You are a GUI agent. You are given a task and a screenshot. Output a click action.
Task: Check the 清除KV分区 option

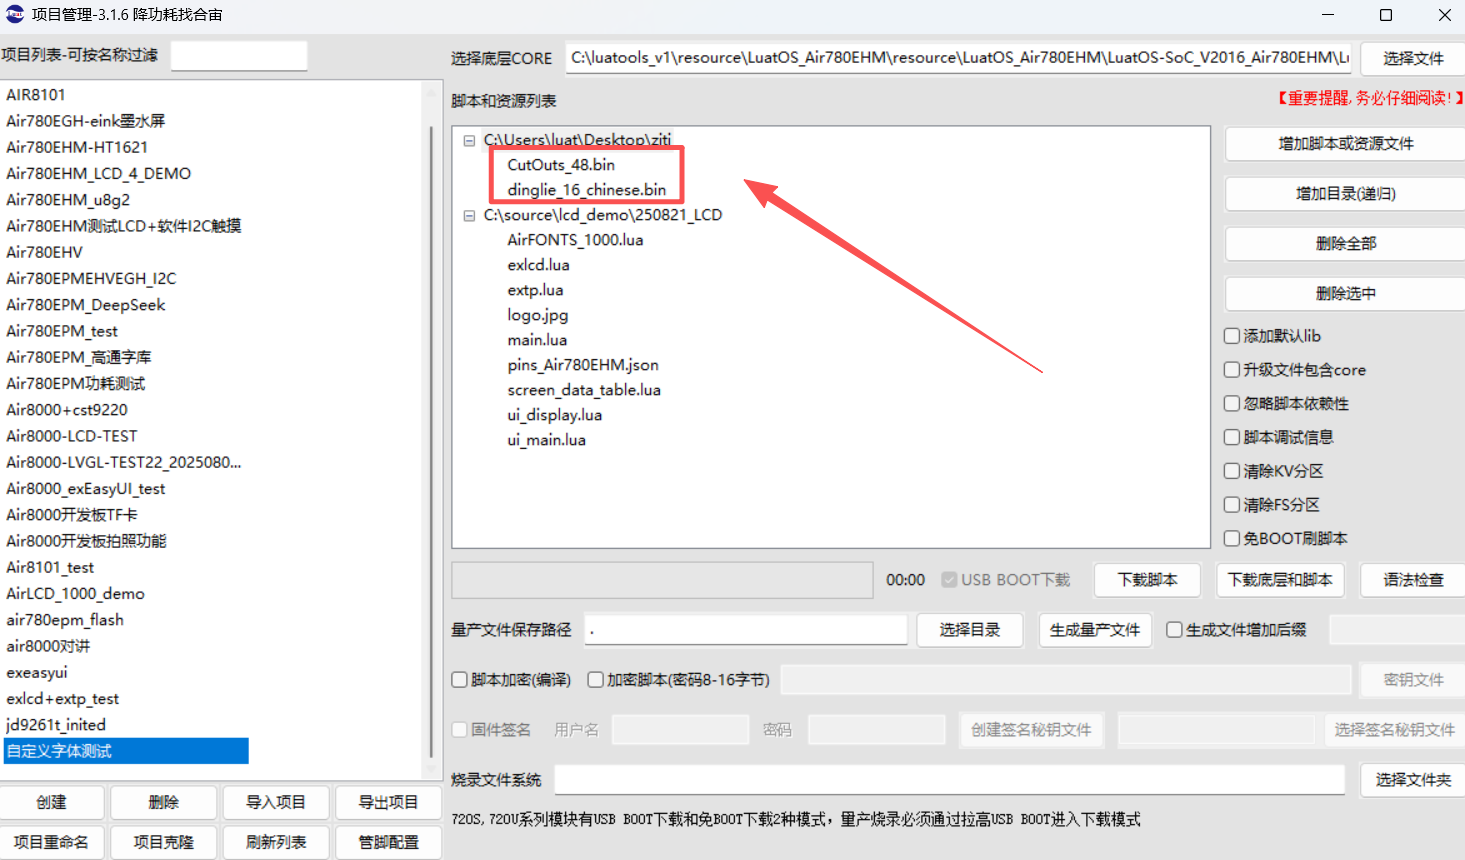click(x=1233, y=471)
